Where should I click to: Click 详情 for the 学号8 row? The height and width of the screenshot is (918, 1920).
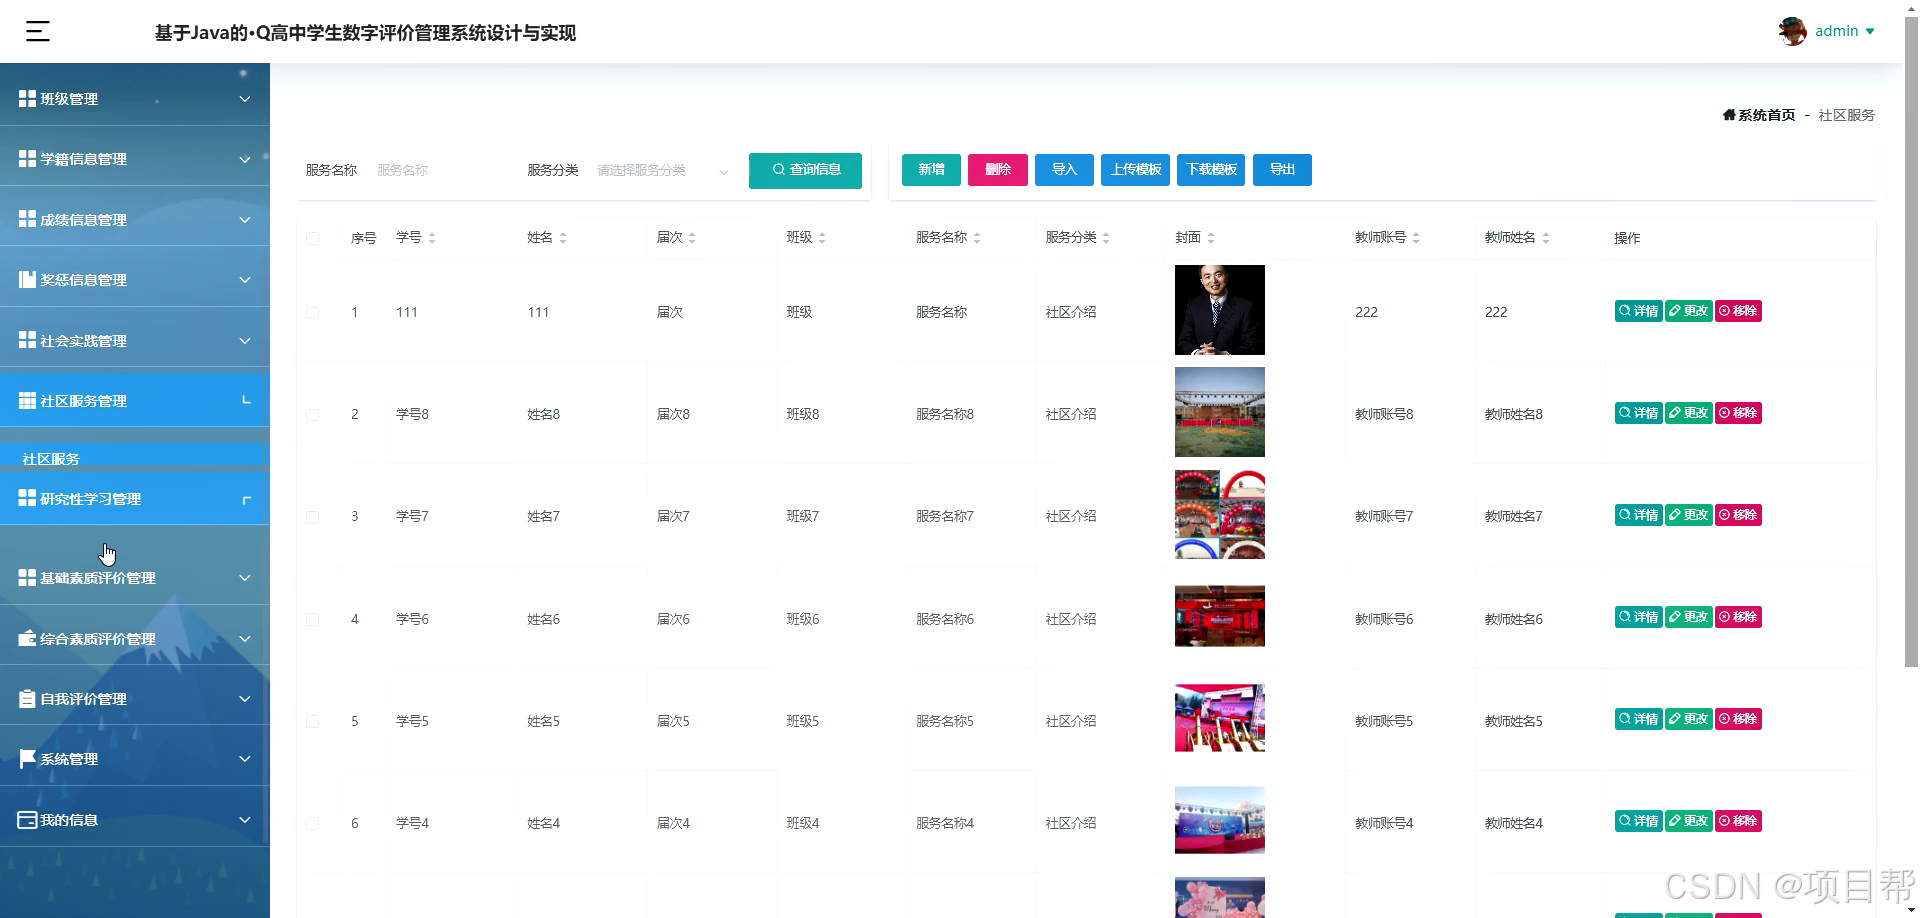click(x=1638, y=413)
